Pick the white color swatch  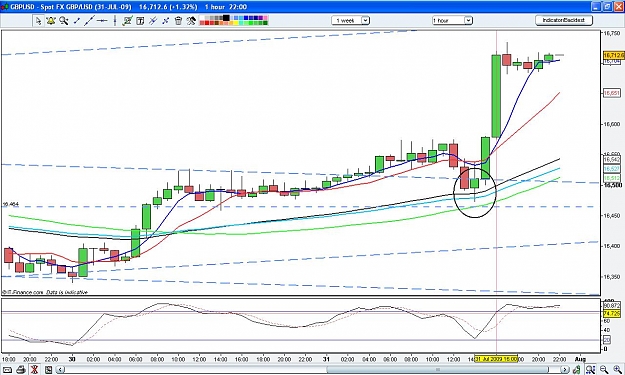tap(202, 18)
